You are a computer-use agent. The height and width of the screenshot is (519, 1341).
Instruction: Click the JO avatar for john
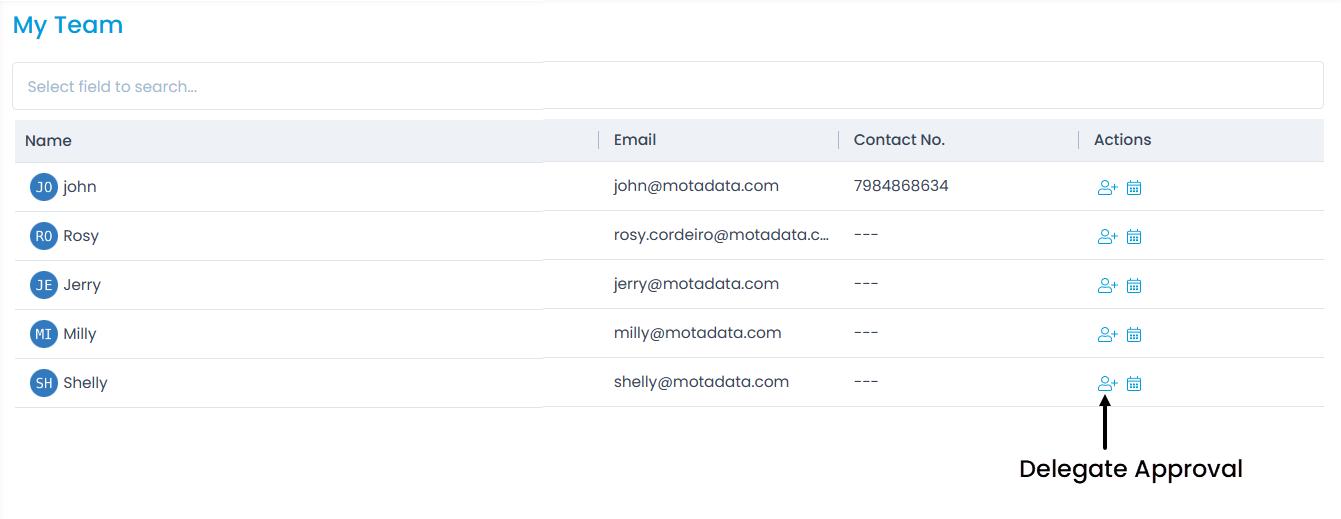44,187
